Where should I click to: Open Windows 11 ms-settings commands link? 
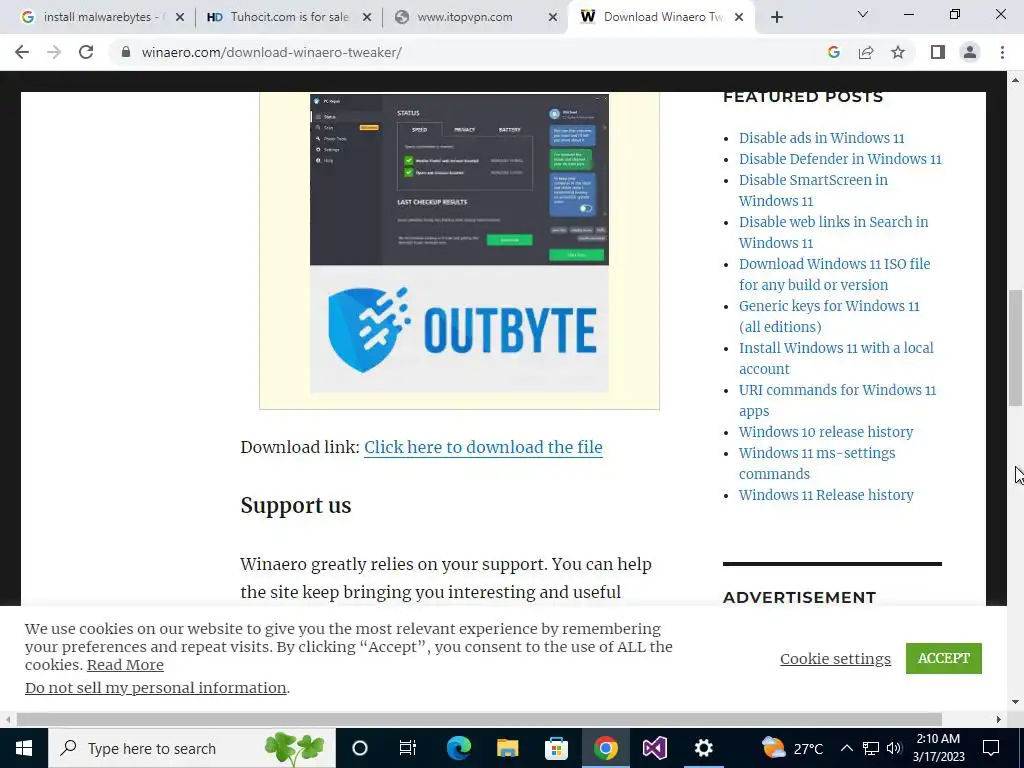pos(817,464)
